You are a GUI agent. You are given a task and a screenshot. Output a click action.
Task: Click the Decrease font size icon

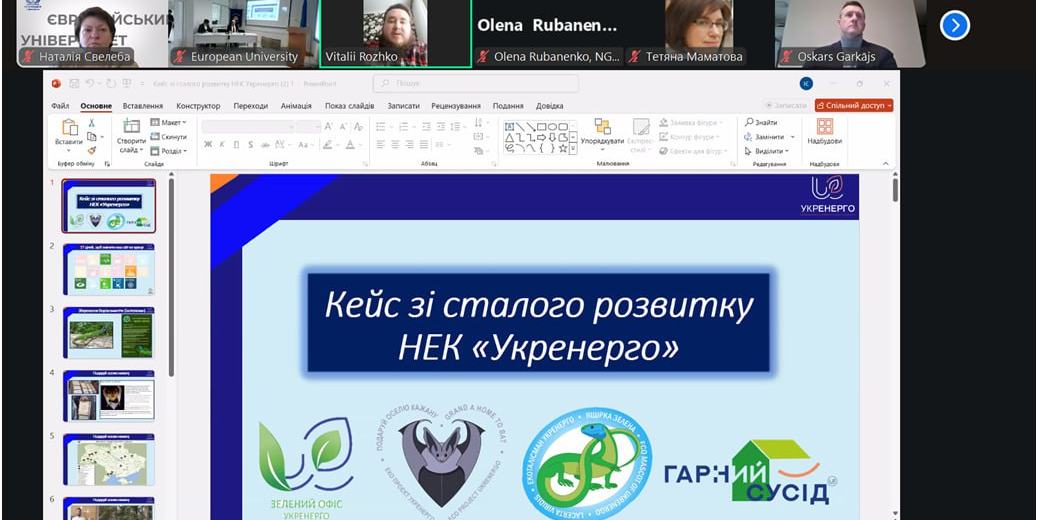[x=344, y=126]
